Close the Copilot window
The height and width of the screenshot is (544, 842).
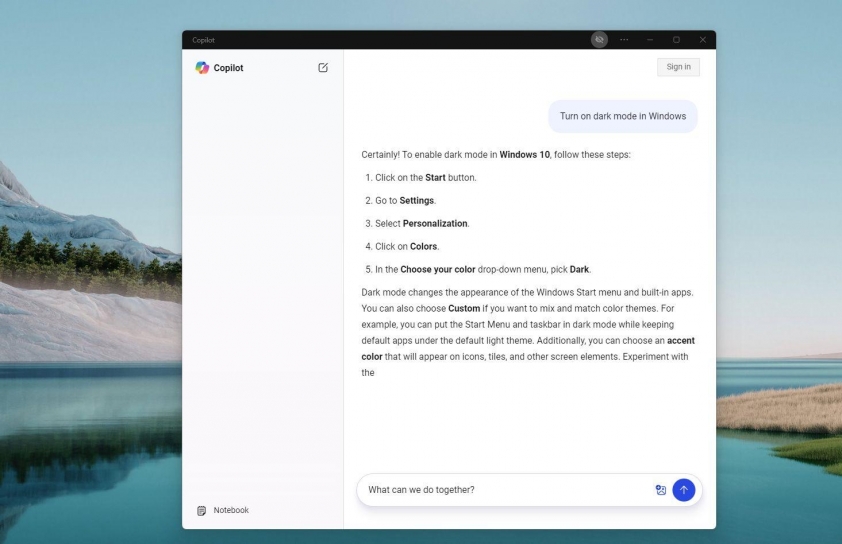click(703, 40)
